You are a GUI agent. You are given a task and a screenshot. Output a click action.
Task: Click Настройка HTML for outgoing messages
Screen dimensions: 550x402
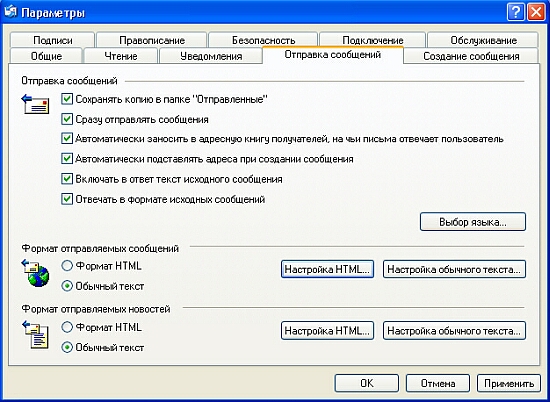327,269
